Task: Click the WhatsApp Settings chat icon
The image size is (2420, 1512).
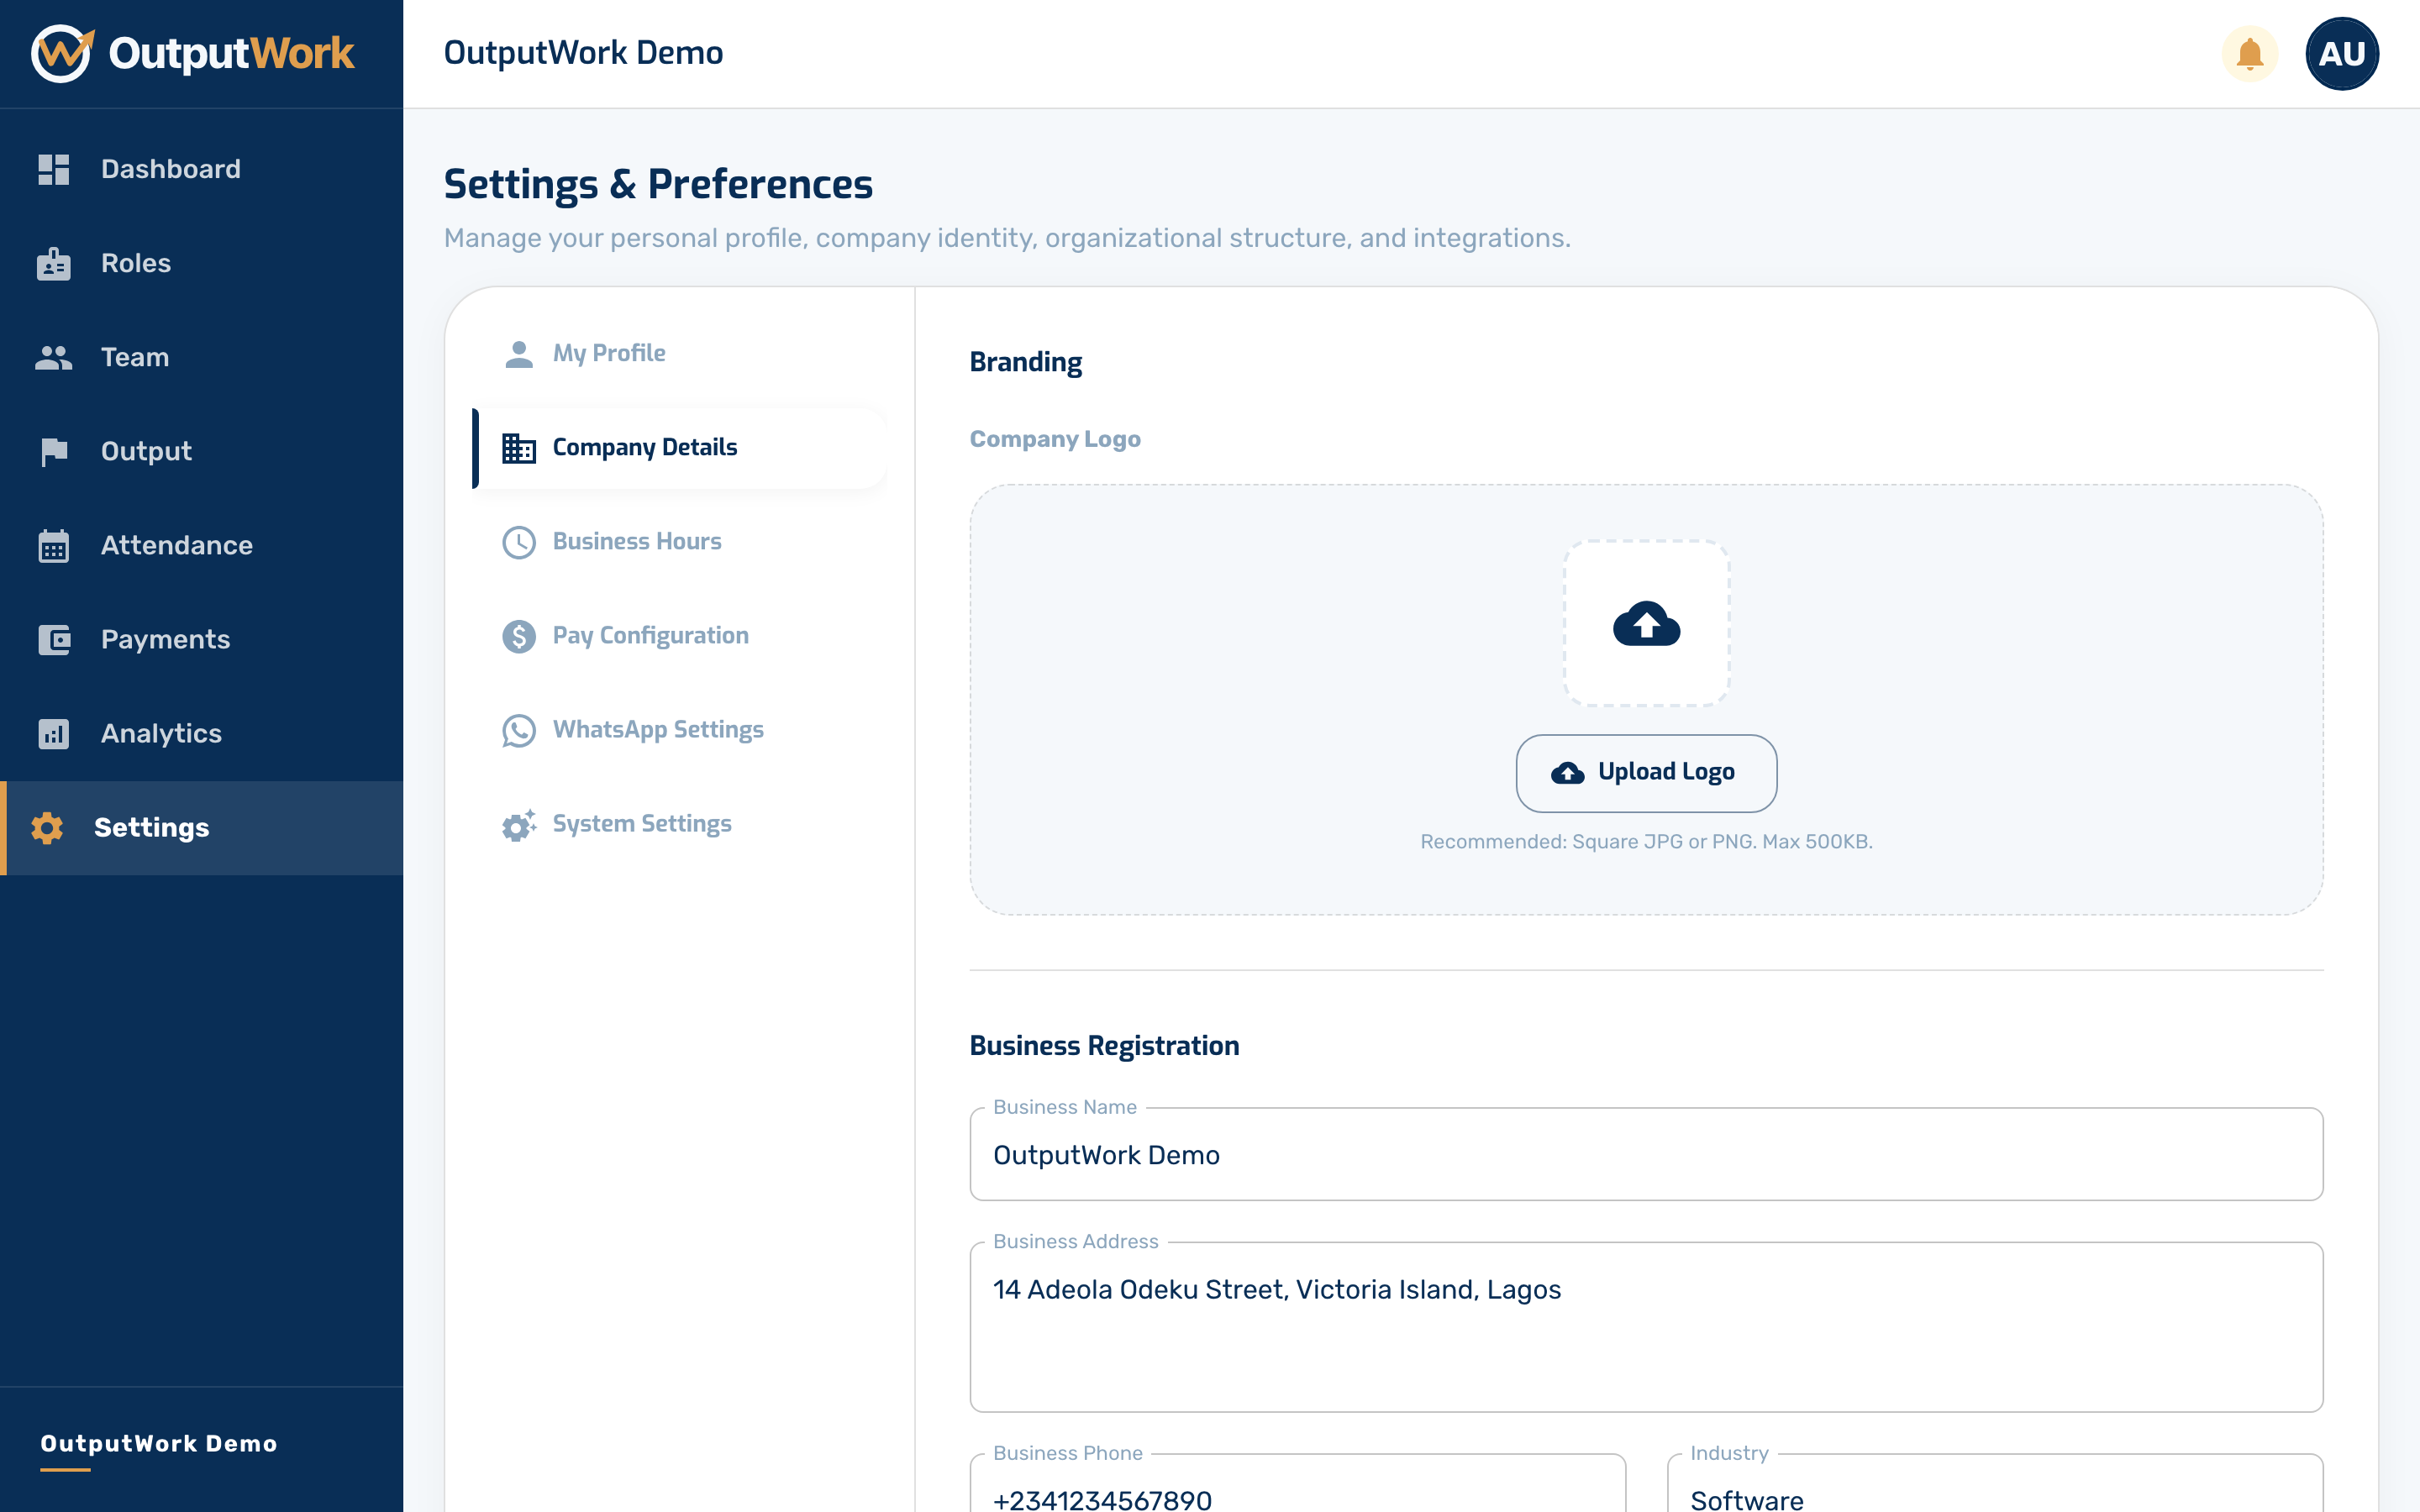Action: click(519, 730)
